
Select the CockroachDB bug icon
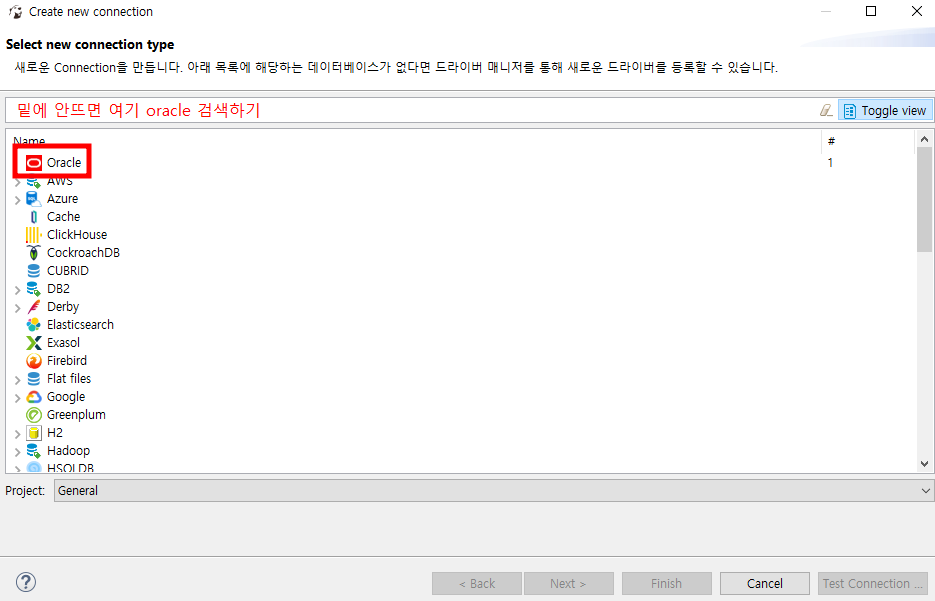point(33,253)
